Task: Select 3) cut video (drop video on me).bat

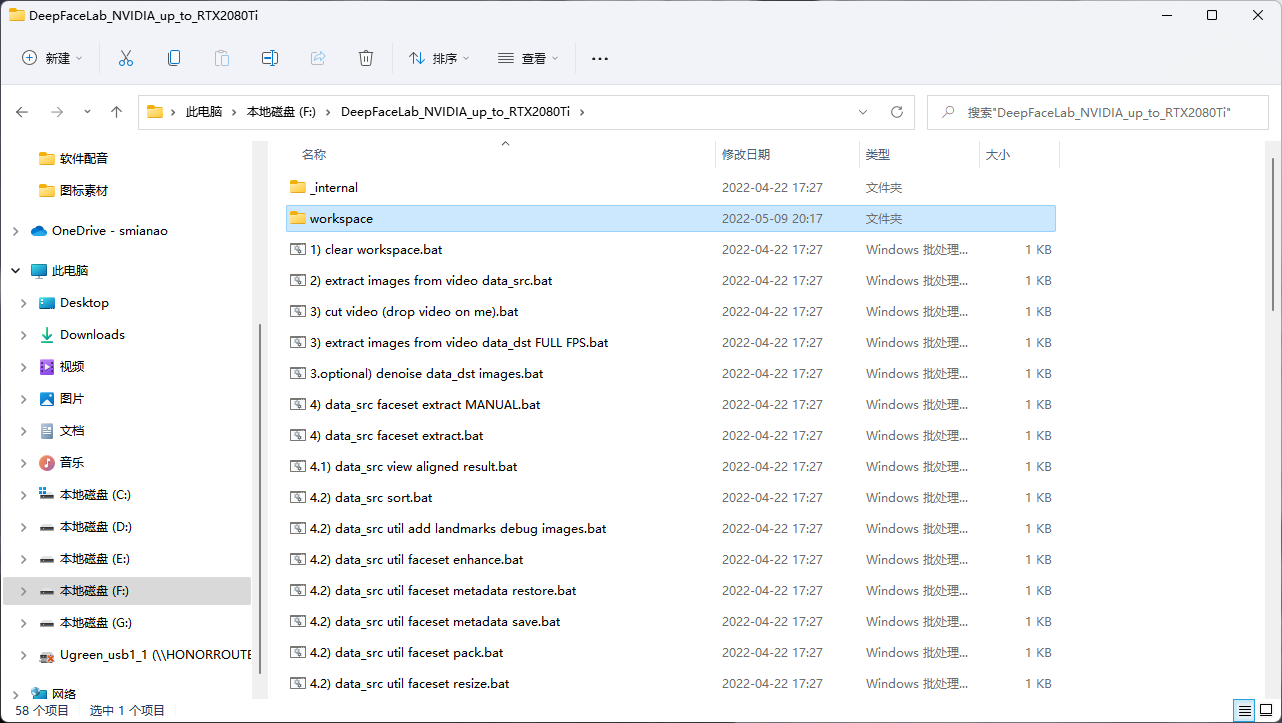Action: point(414,311)
